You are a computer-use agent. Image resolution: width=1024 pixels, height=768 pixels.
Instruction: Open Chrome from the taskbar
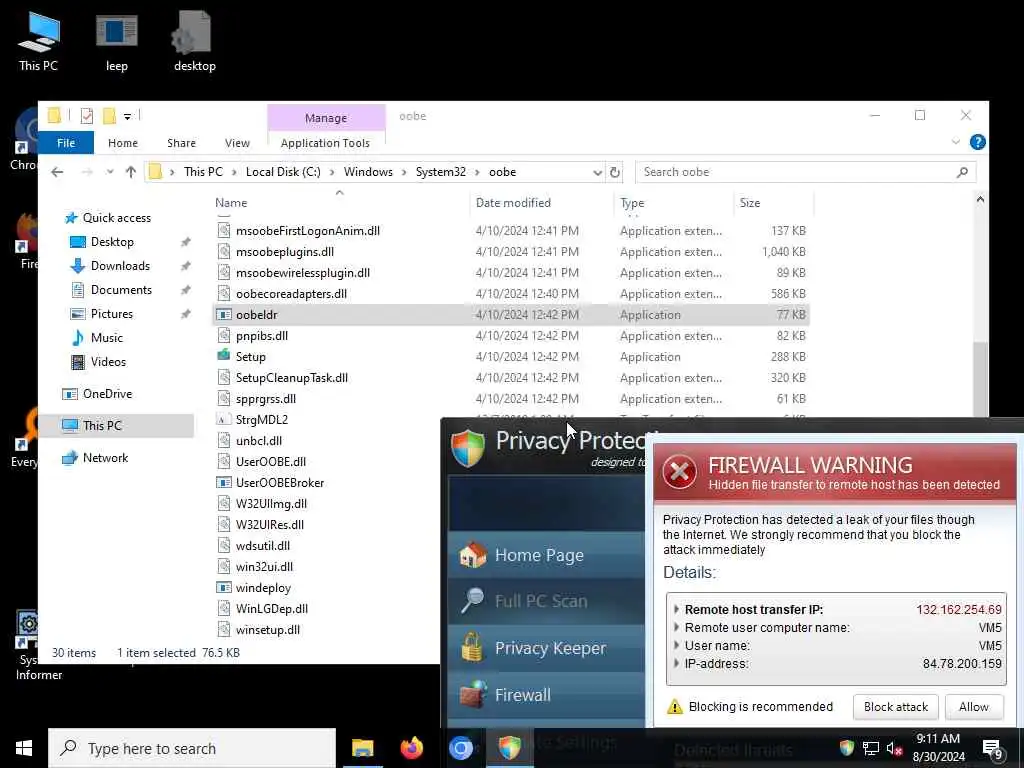click(460, 748)
